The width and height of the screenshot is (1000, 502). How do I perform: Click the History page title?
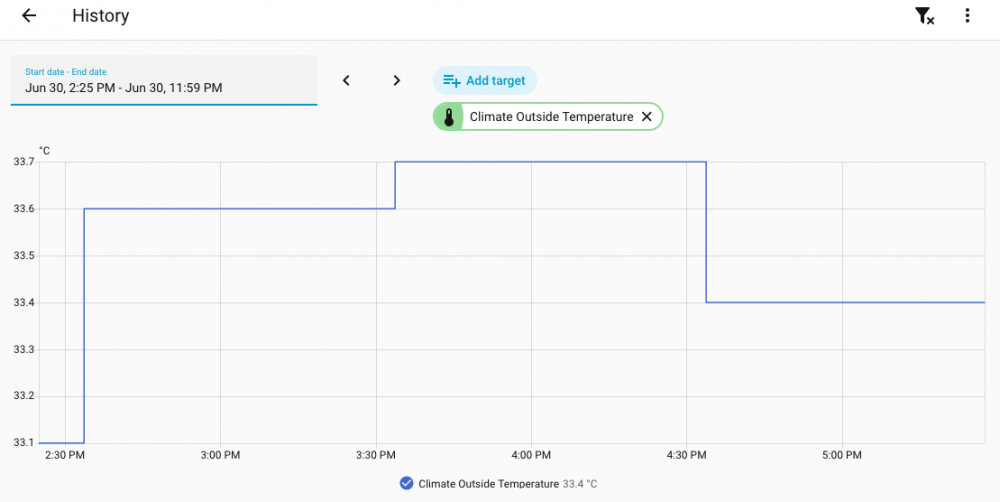click(101, 16)
